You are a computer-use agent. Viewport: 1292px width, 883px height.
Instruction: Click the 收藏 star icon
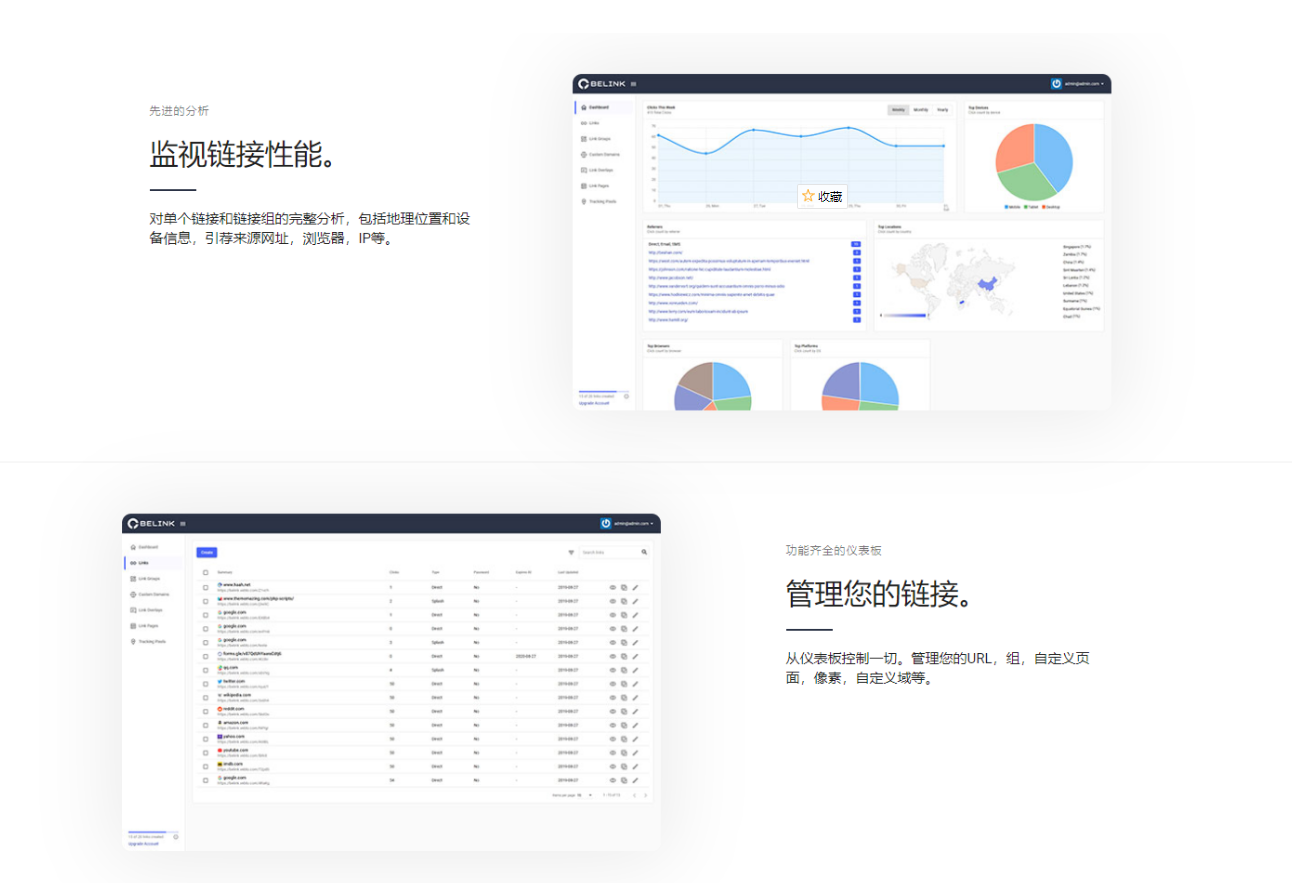click(808, 196)
